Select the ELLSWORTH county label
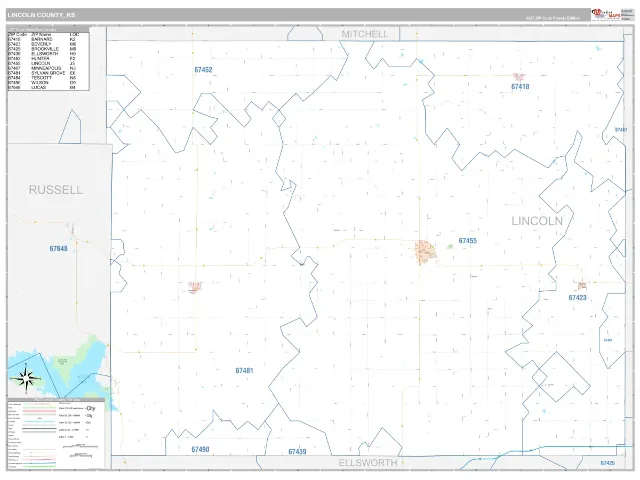This screenshot has height=480, width=640. [x=368, y=463]
